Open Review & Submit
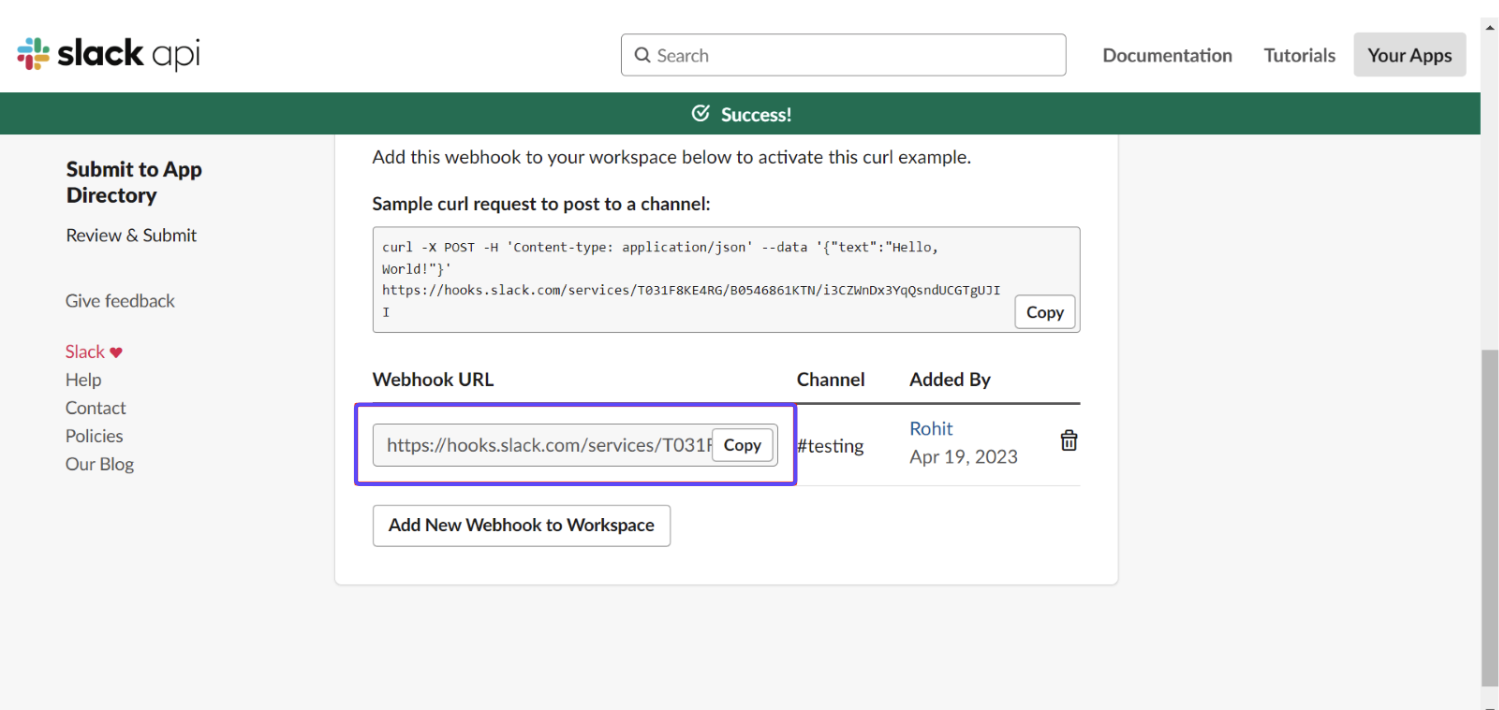 pyautogui.click(x=131, y=234)
